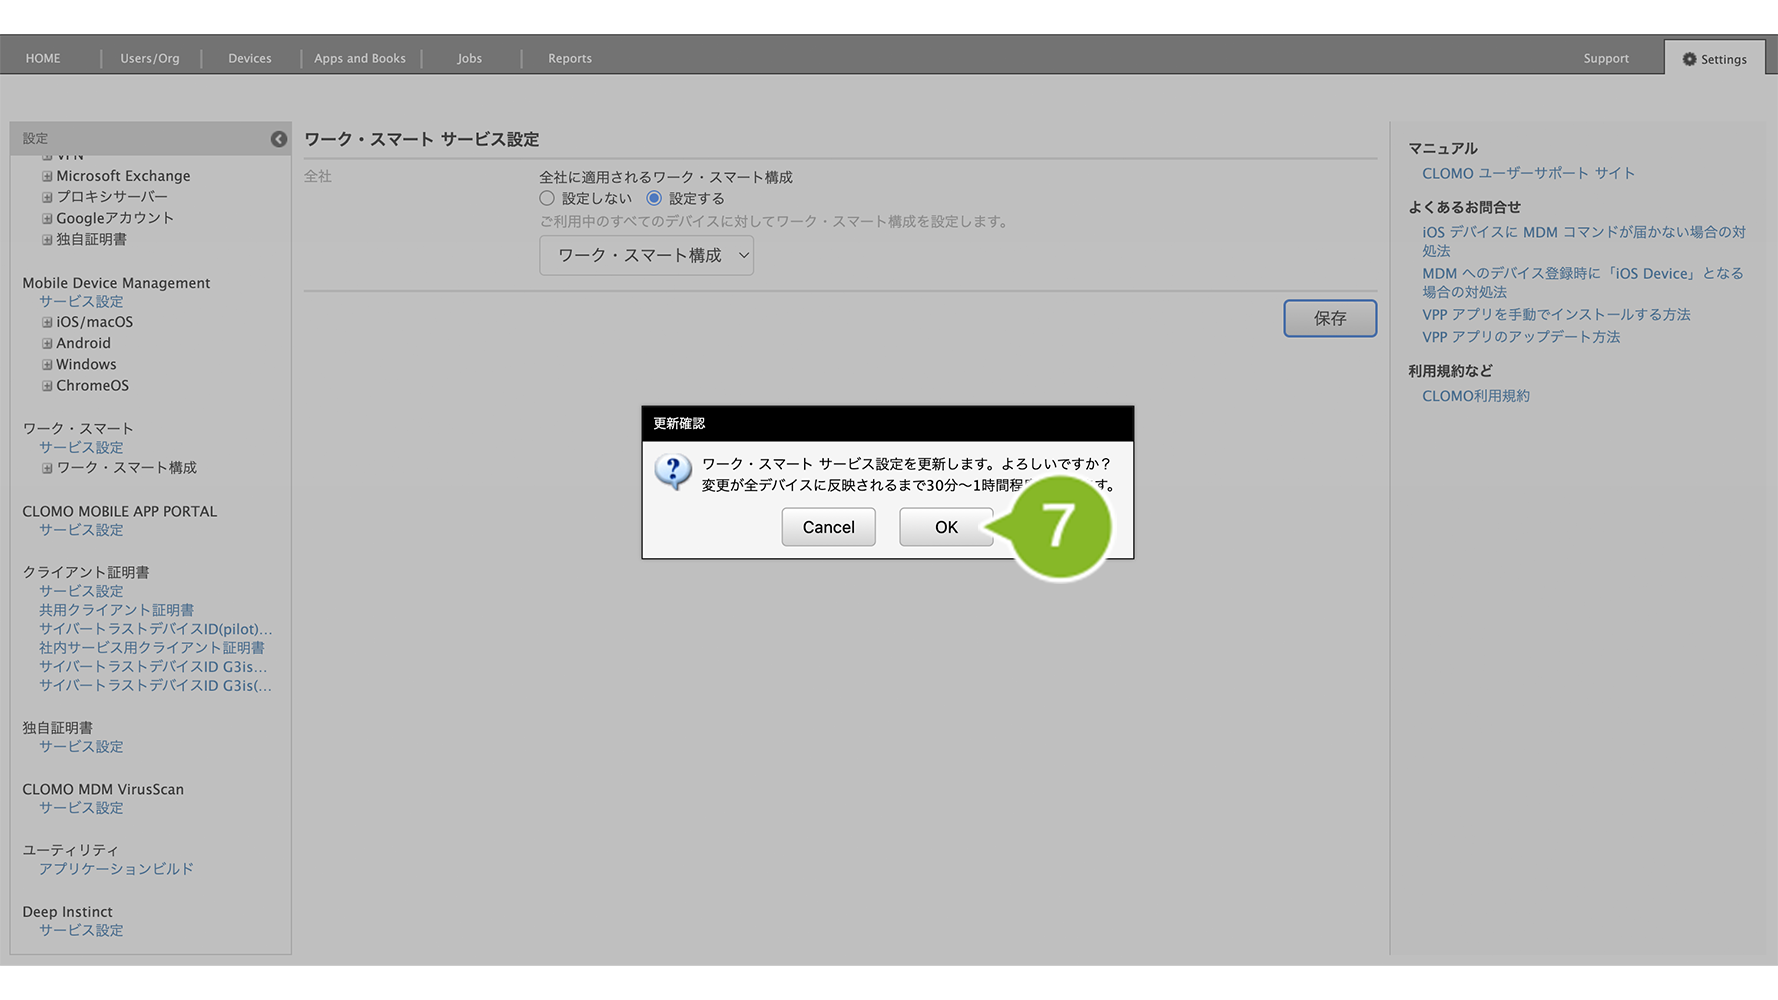The height and width of the screenshot is (1000, 1778).
Task: Expand the ChromeOS tree node
Action: 47,386
